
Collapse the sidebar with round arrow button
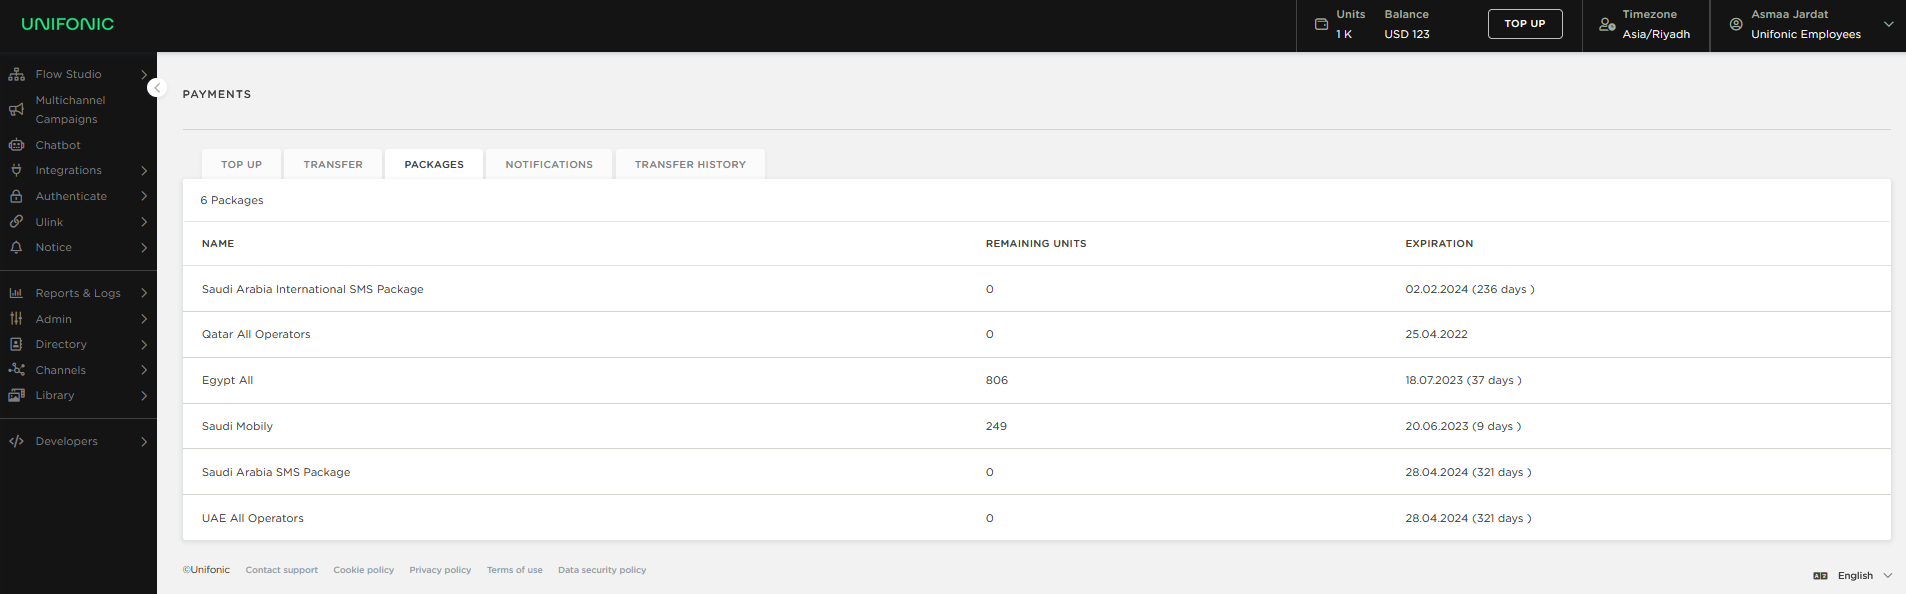pyautogui.click(x=157, y=88)
